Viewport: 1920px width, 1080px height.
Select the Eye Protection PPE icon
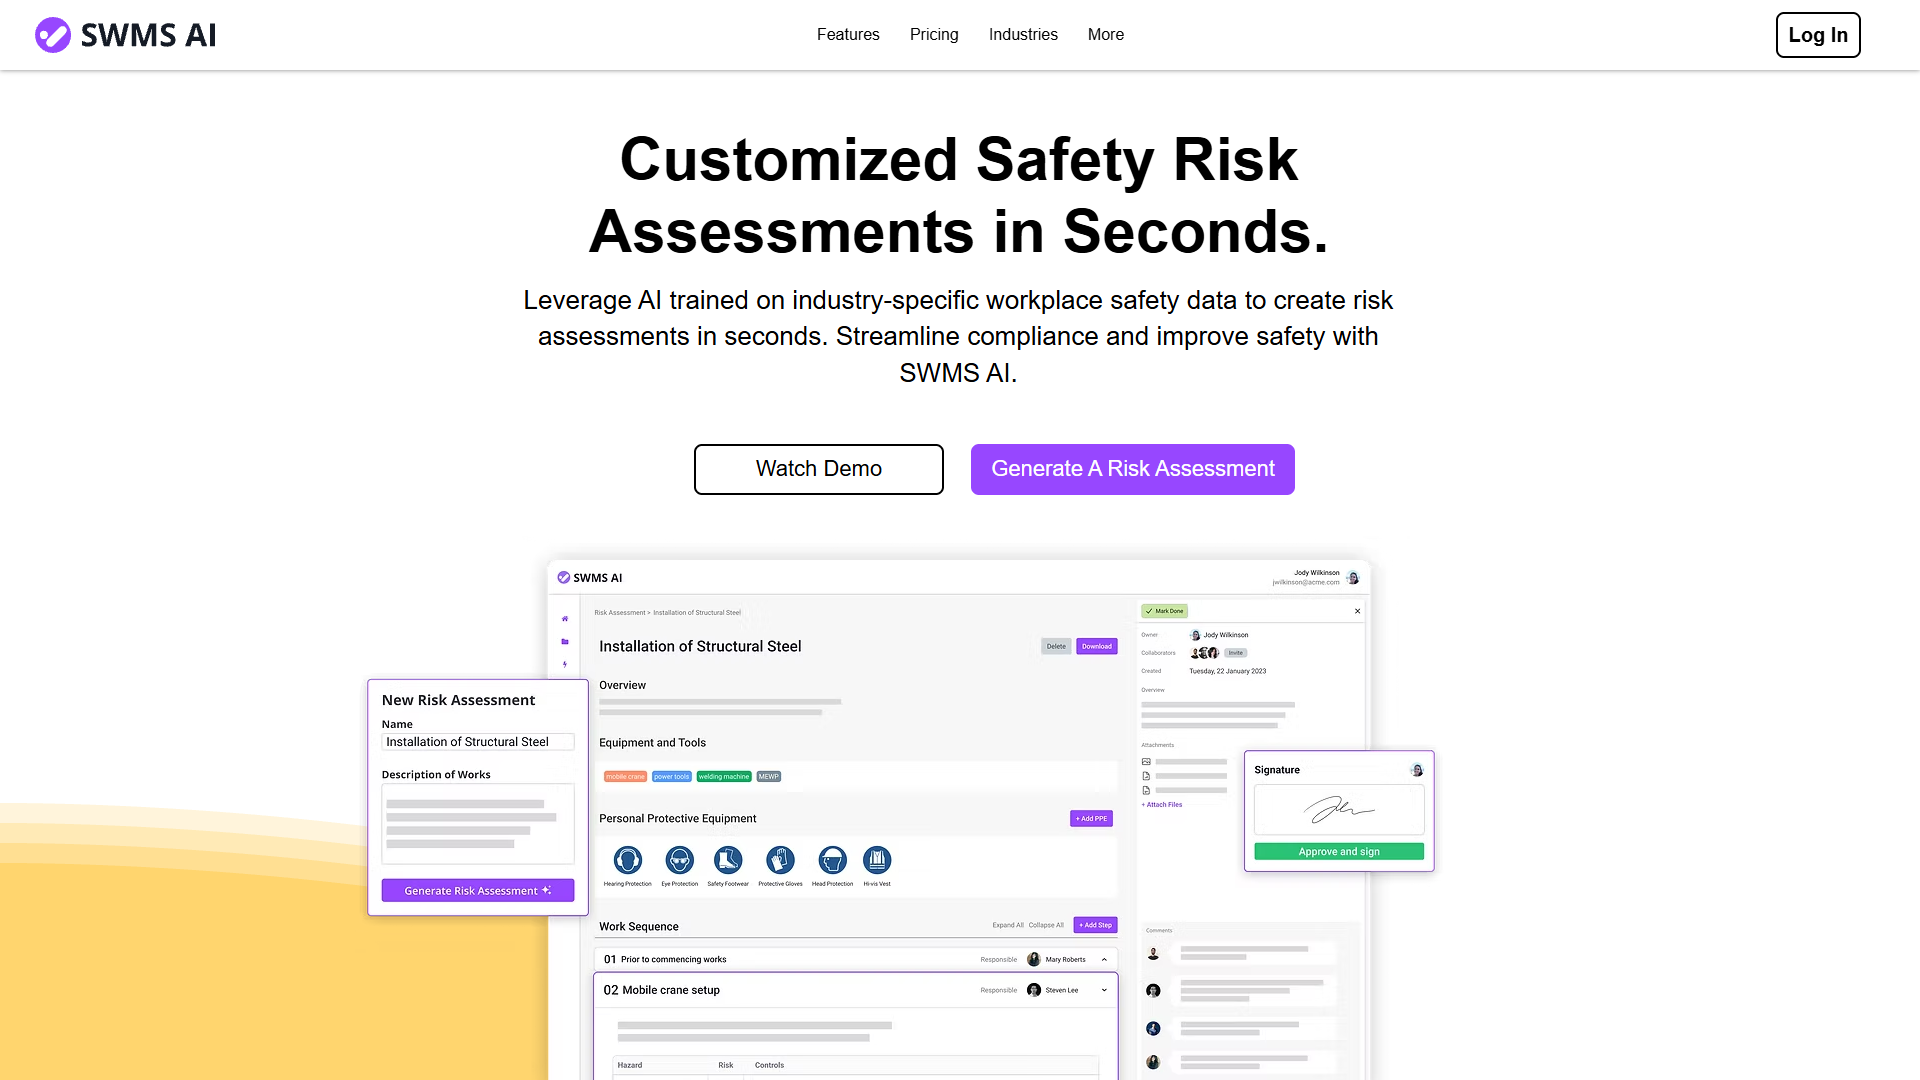point(680,860)
